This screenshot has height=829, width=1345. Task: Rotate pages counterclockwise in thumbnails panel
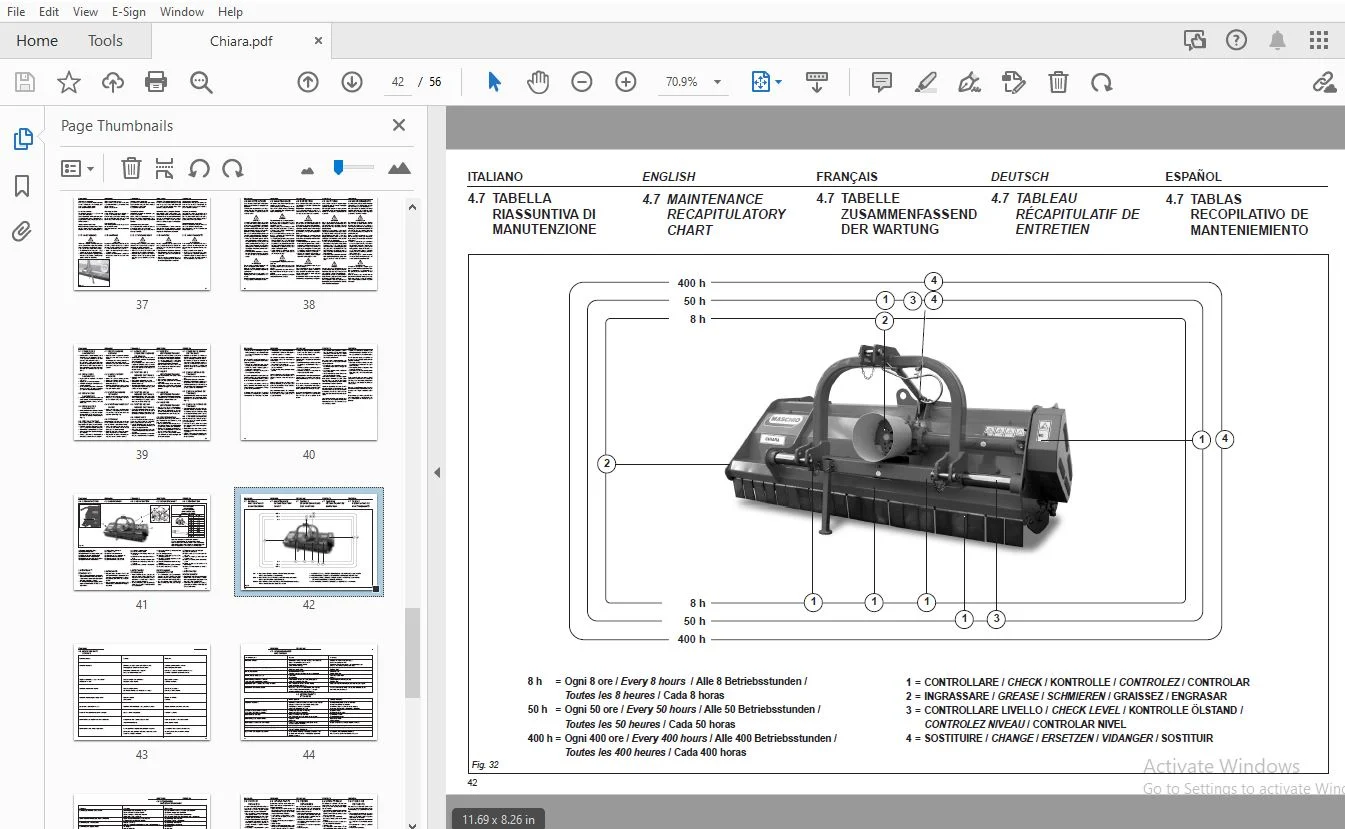tap(199, 168)
